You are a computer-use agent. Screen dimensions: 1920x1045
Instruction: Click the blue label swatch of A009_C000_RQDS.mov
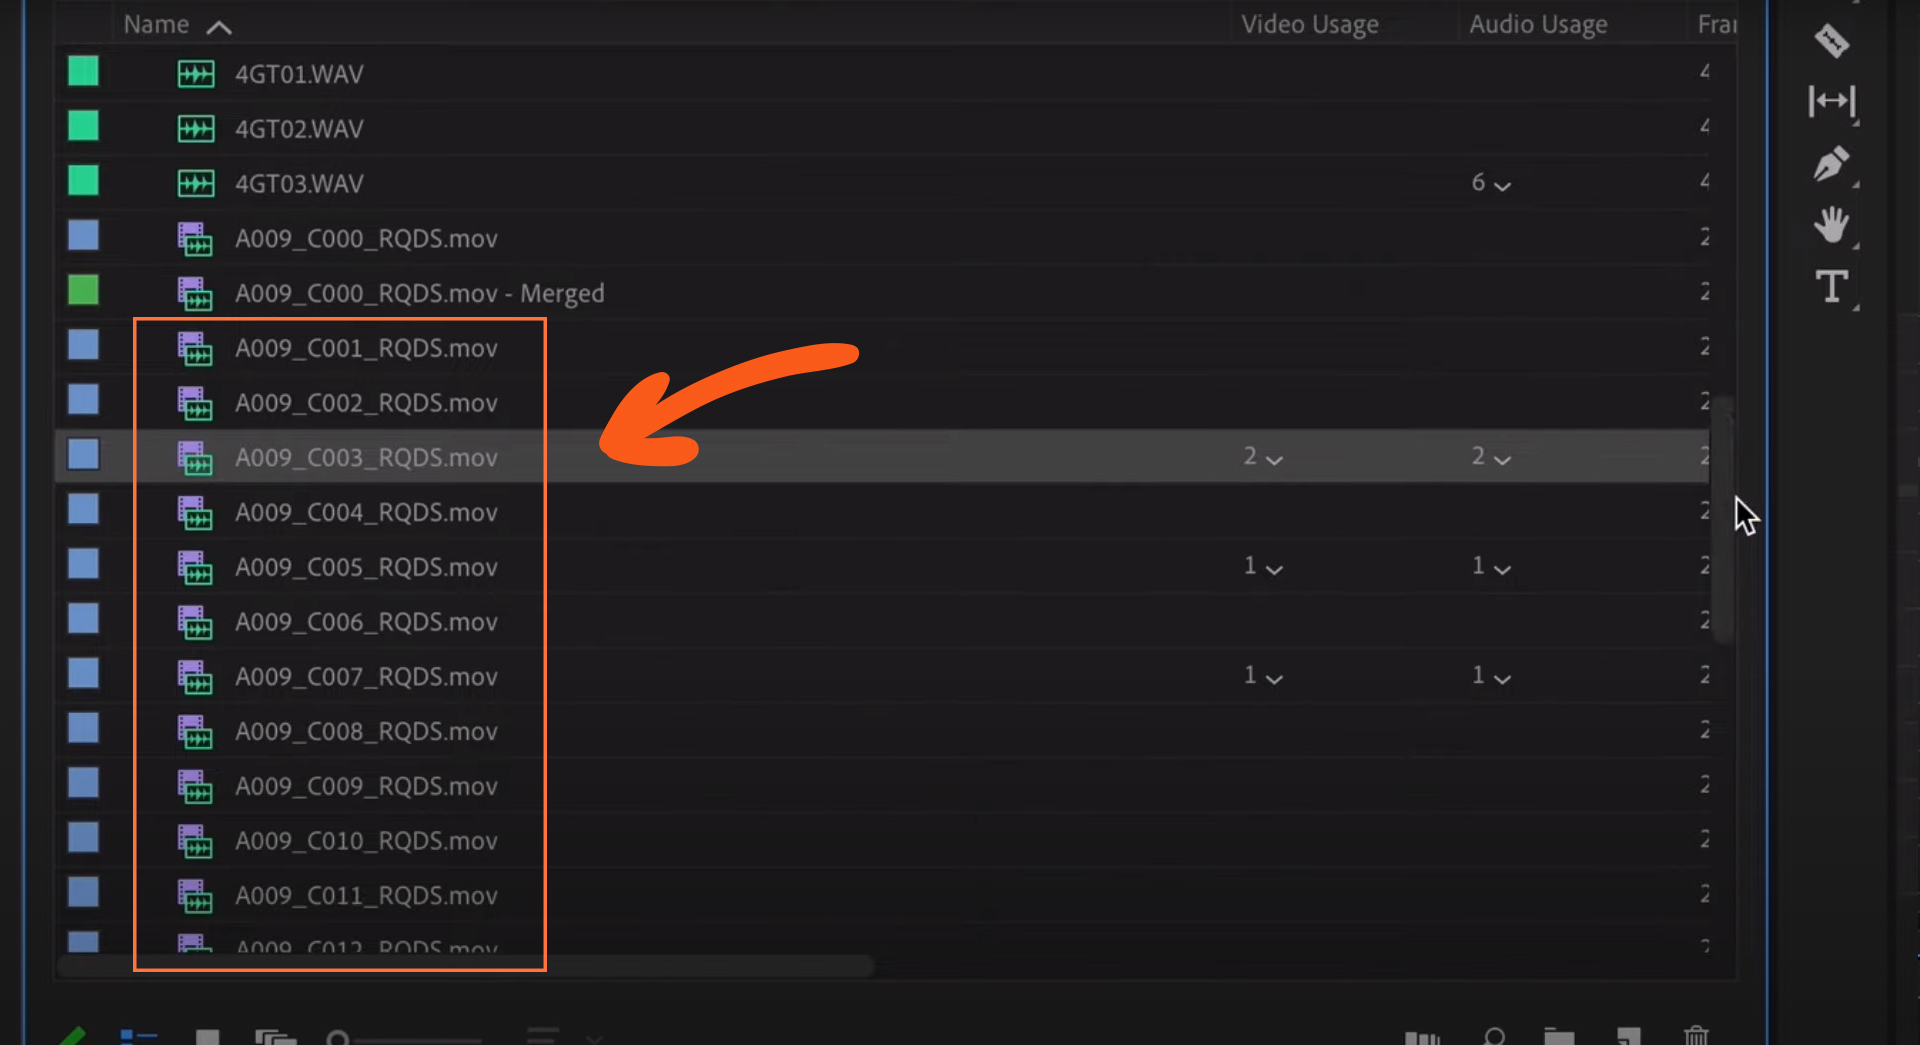point(83,236)
